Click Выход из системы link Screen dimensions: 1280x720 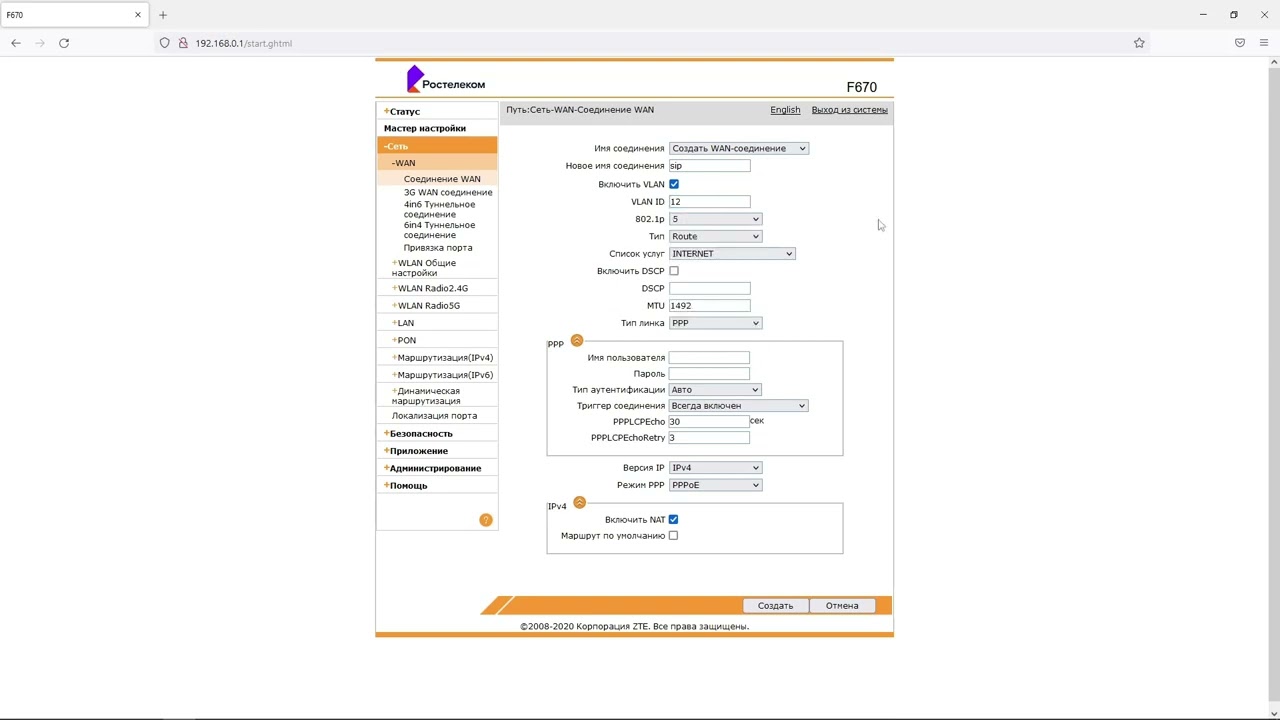point(849,110)
